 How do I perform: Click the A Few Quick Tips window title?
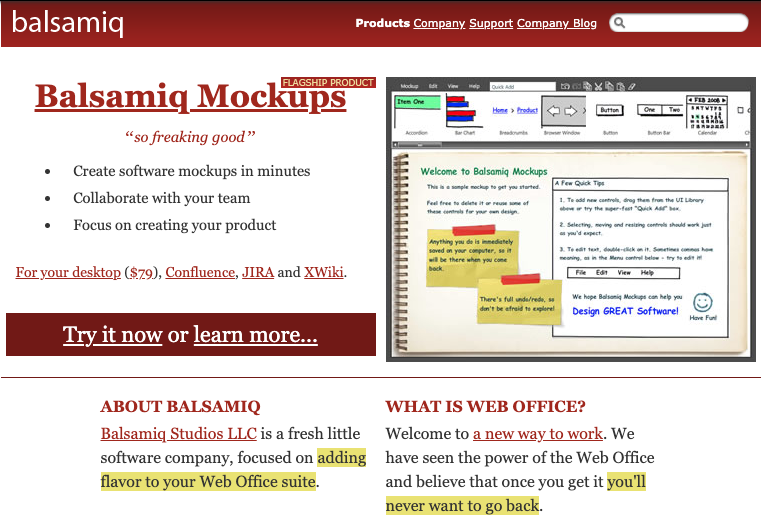click(640, 183)
